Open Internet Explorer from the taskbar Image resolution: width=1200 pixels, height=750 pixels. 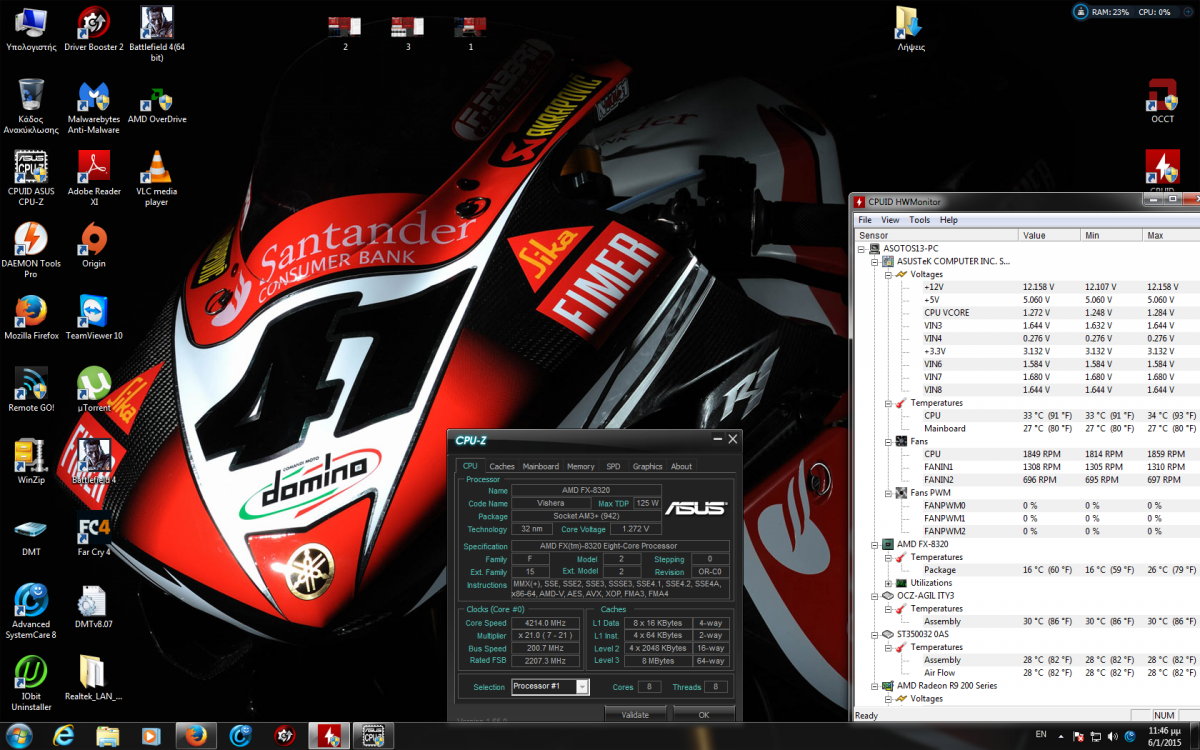coord(66,735)
